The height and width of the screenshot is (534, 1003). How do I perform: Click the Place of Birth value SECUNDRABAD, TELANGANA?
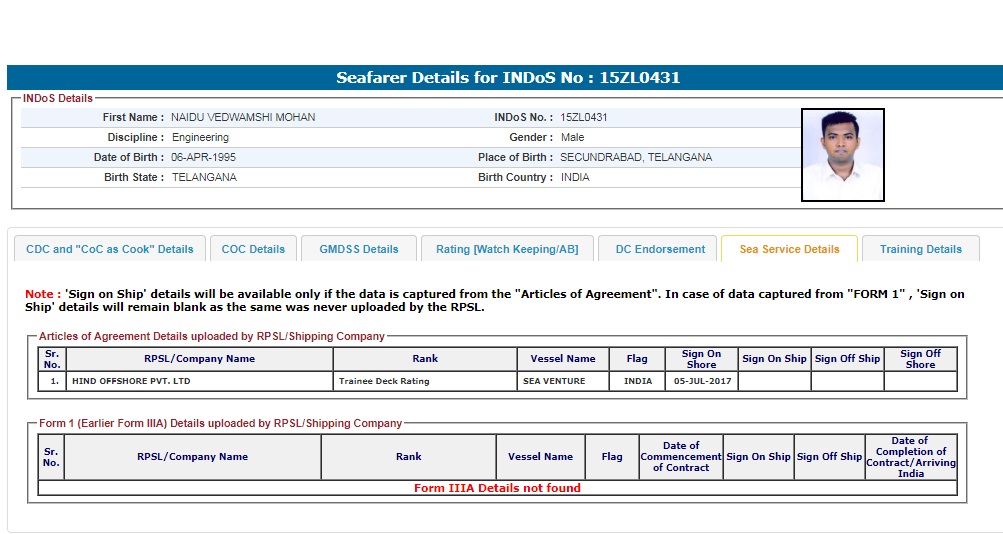(636, 157)
